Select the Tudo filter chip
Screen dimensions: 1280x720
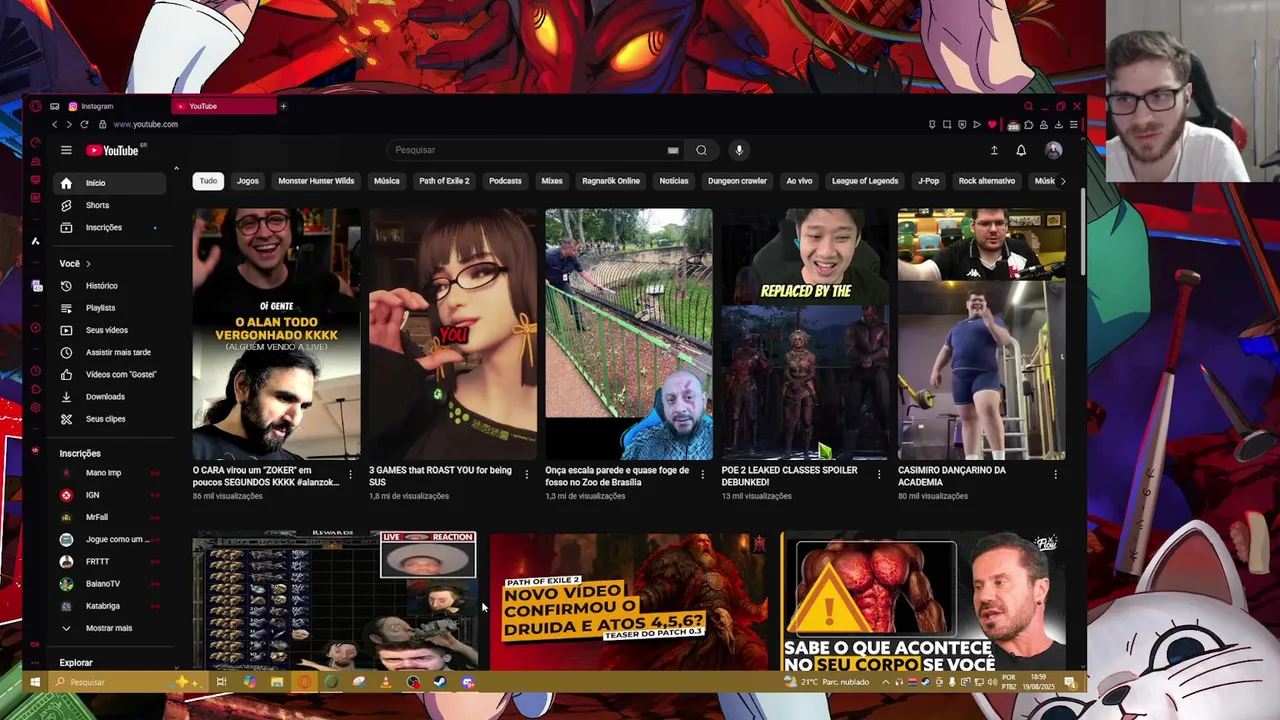[x=208, y=181]
